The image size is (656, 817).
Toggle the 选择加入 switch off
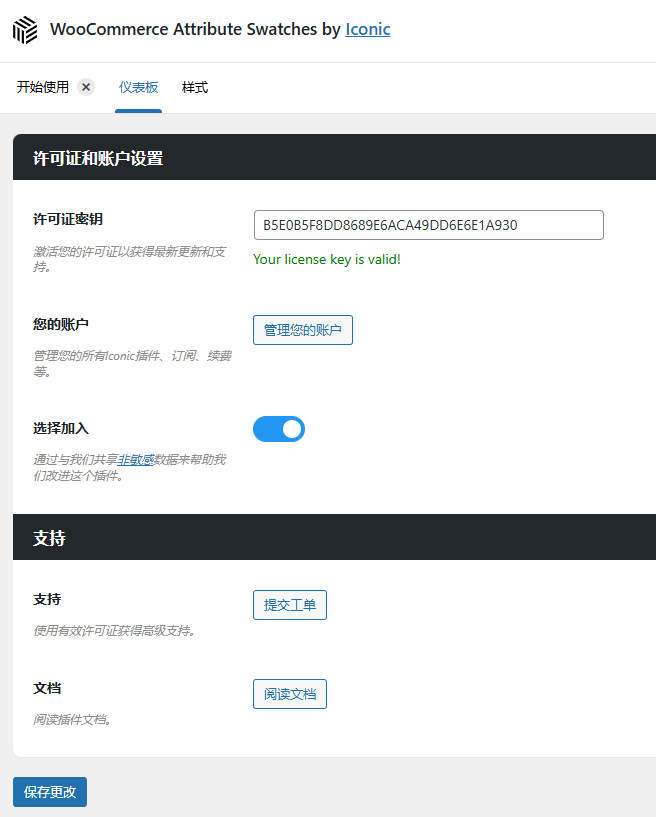pyautogui.click(x=279, y=429)
